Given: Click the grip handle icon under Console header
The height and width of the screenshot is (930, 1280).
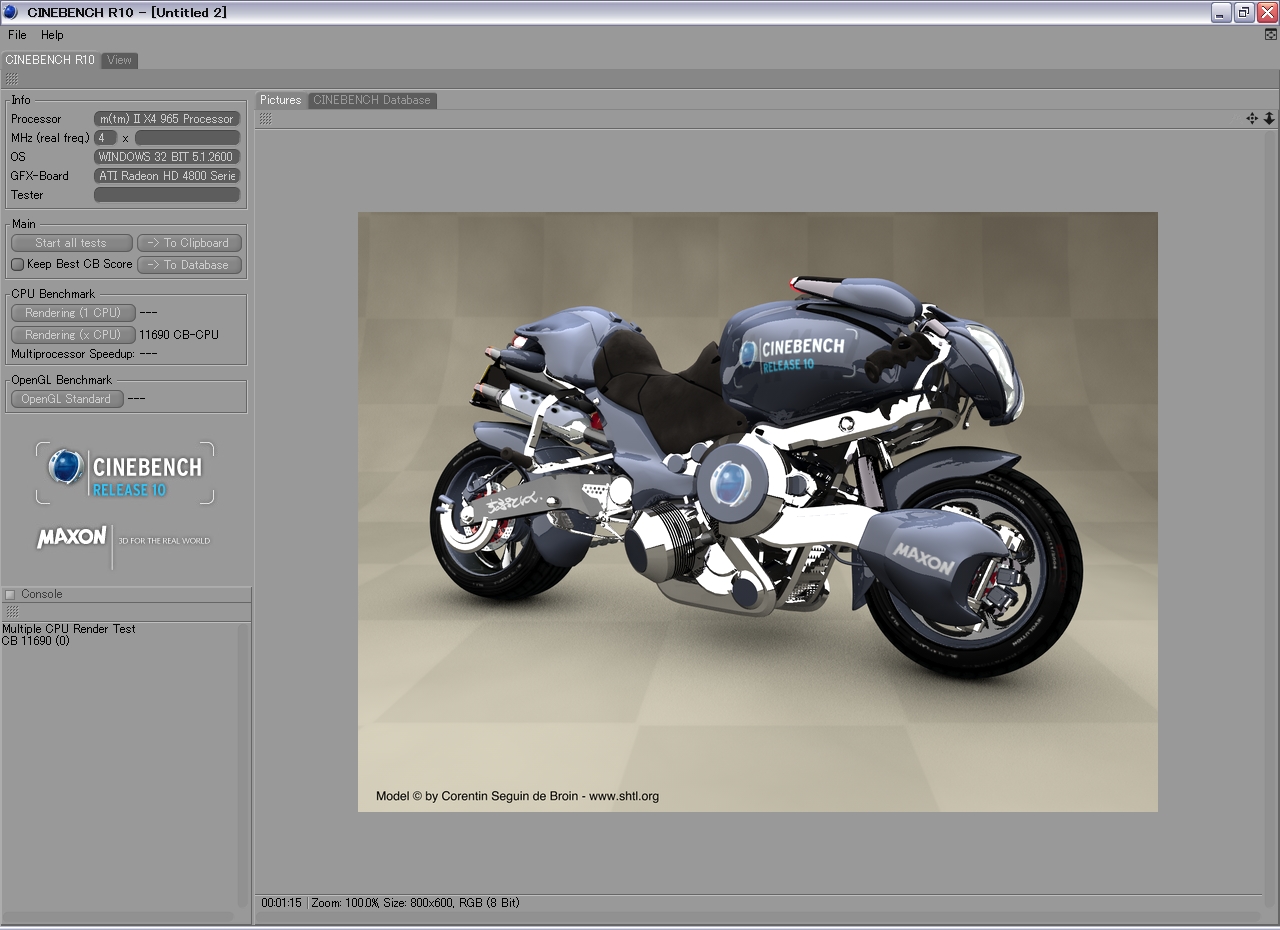Looking at the screenshot, I should coord(11,611).
